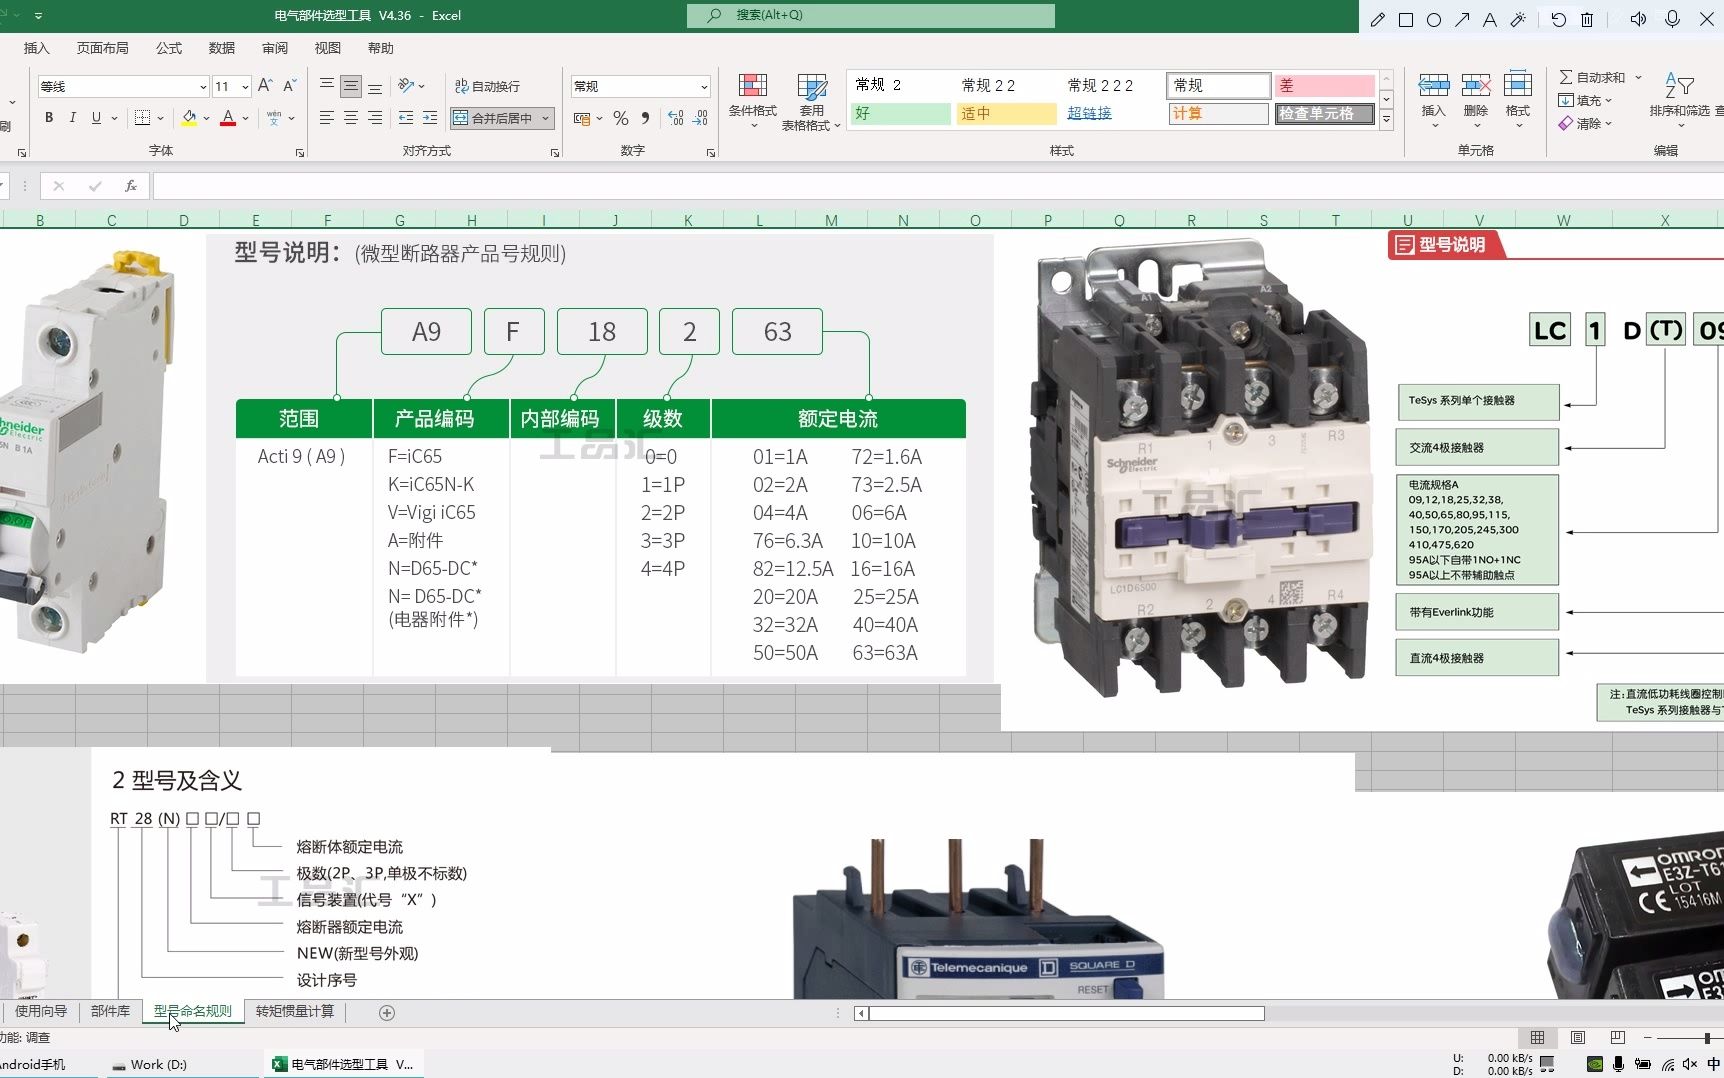
Task: Toggle horizontal center alignment
Action: click(x=351, y=118)
